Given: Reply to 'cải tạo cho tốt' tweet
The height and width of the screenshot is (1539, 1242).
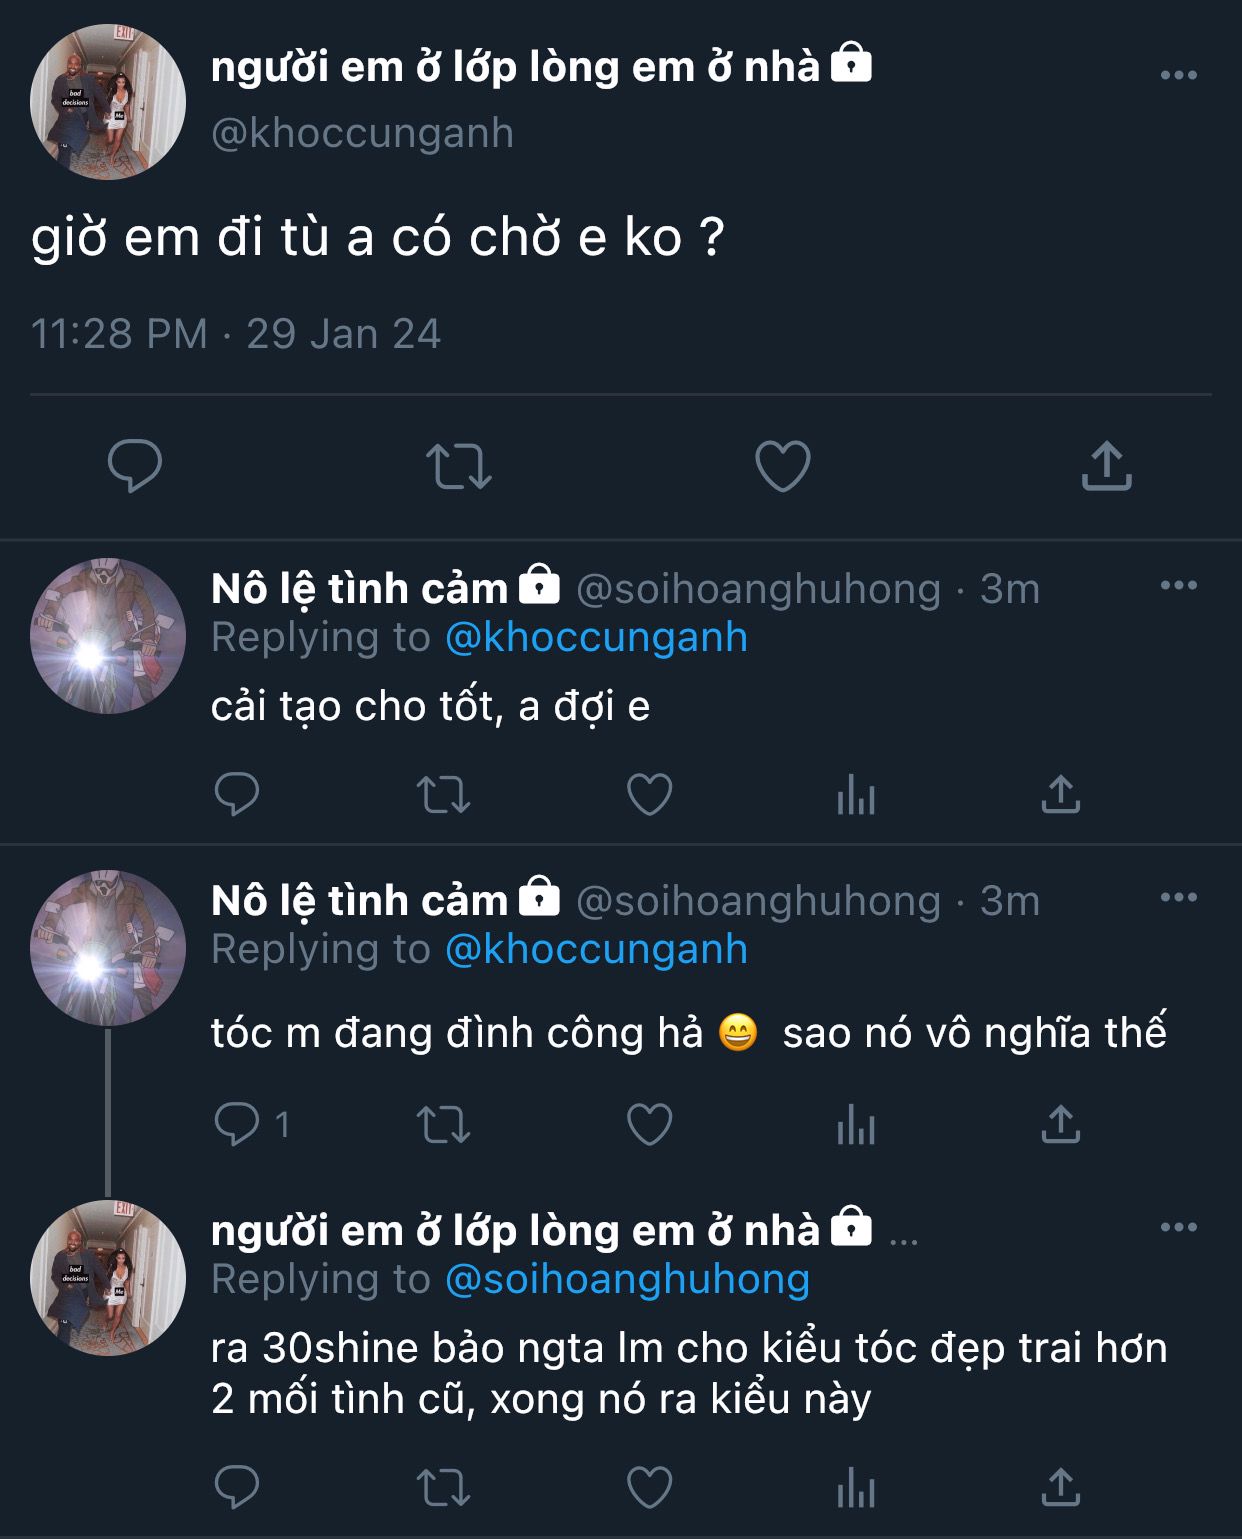Looking at the screenshot, I should tap(237, 795).
